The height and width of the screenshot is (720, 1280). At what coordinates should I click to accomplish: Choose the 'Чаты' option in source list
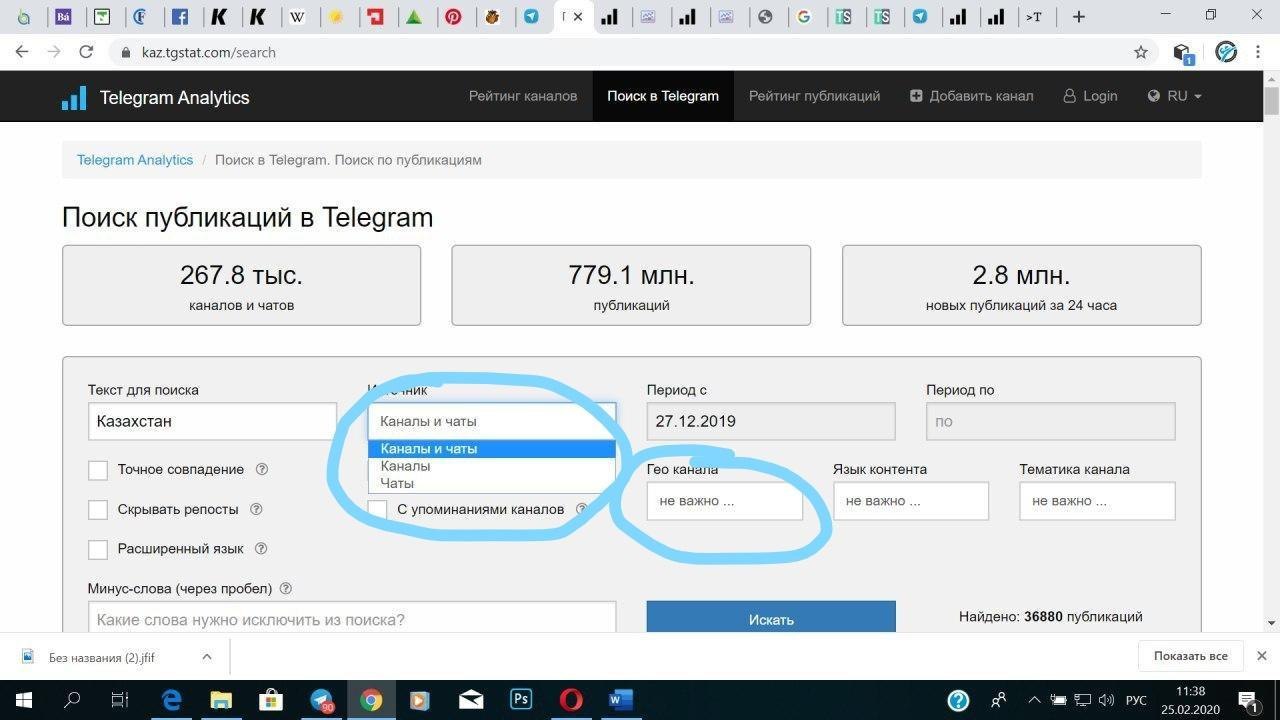pyautogui.click(x=492, y=483)
